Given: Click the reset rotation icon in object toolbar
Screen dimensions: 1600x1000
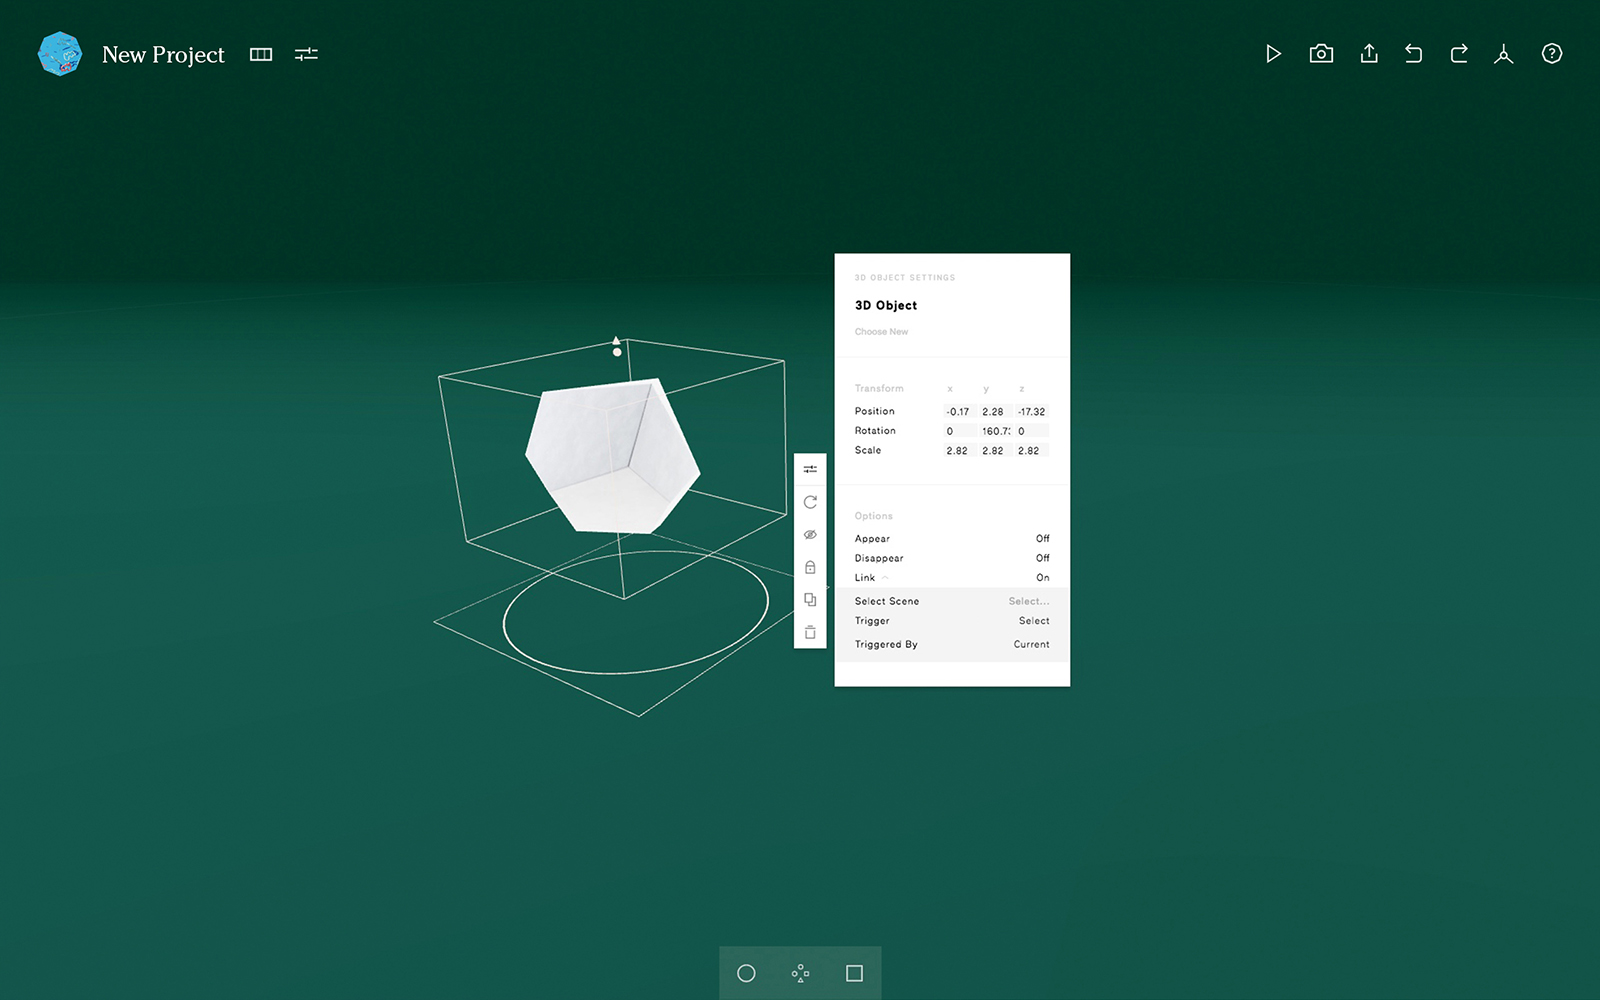Looking at the screenshot, I should [810, 502].
